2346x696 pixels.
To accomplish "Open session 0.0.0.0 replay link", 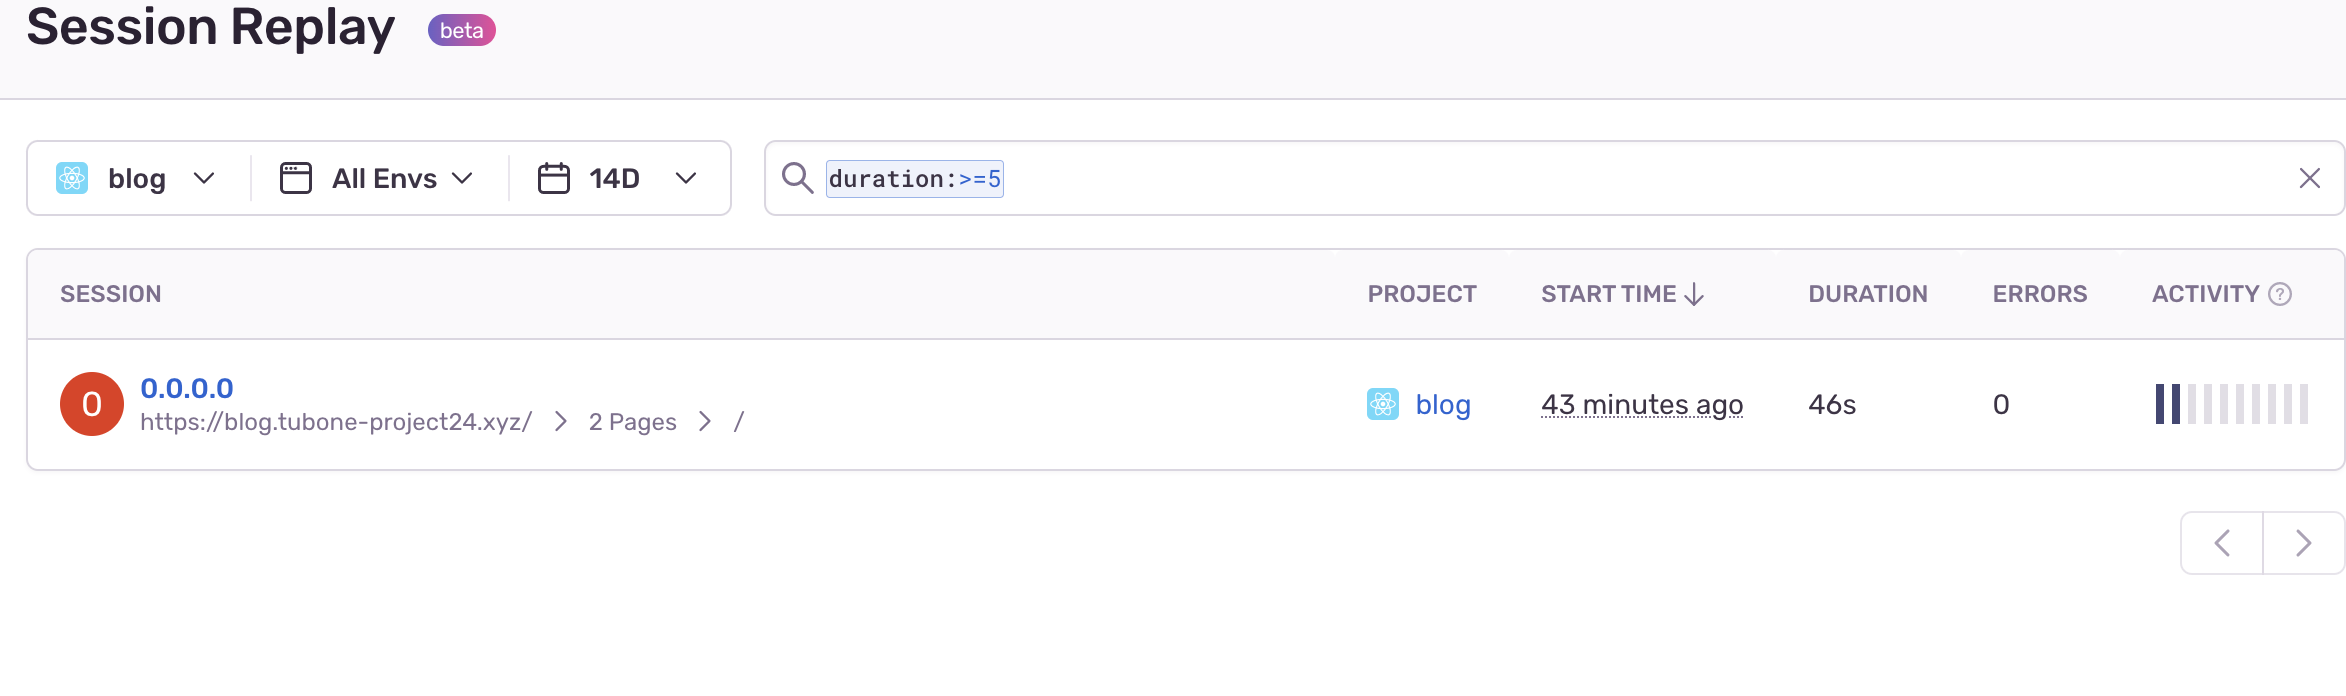I will point(187,388).
